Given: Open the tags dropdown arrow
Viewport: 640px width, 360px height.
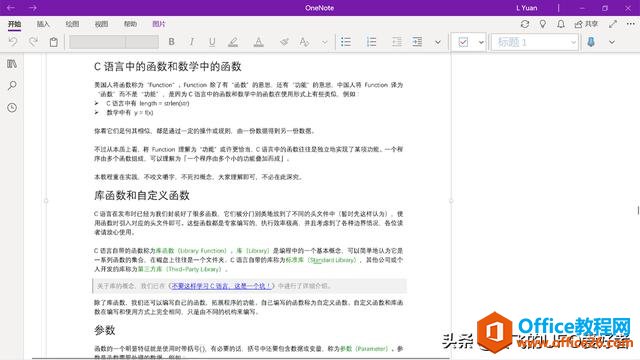Looking at the screenshot, I should (x=481, y=42).
